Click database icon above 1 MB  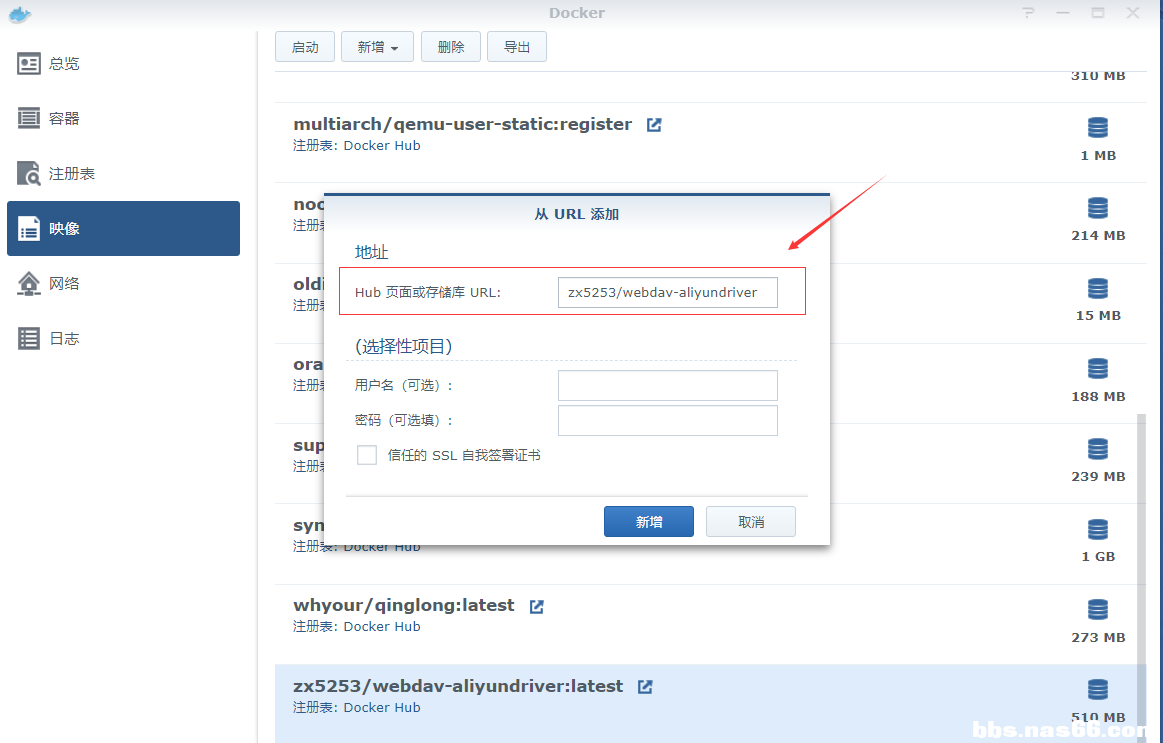point(1098,128)
